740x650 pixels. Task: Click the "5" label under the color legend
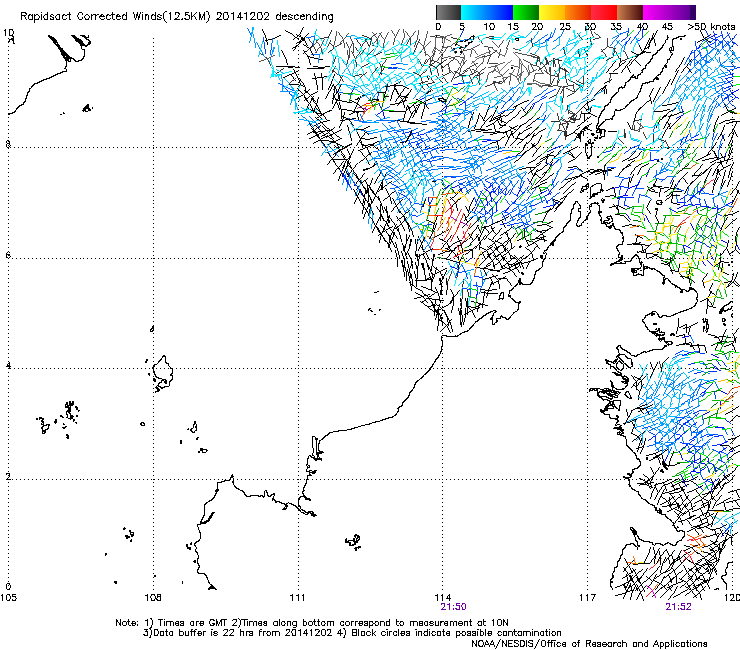point(462,27)
